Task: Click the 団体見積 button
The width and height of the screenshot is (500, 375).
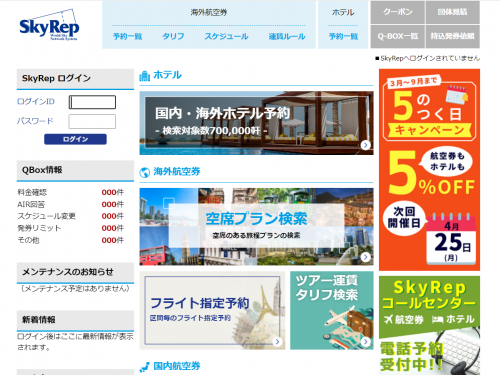Action: point(453,12)
